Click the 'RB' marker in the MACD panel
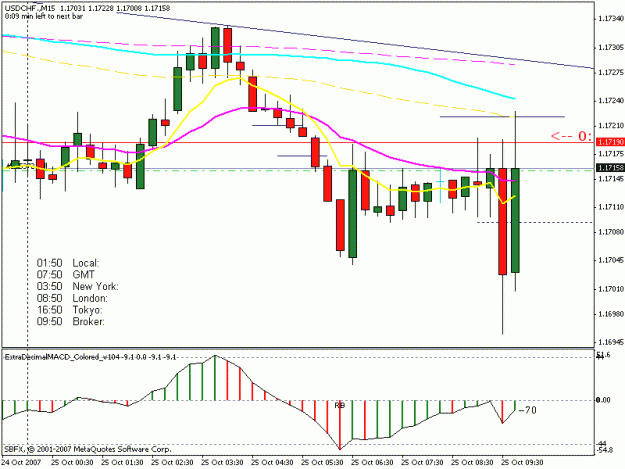 click(x=340, y=405)
